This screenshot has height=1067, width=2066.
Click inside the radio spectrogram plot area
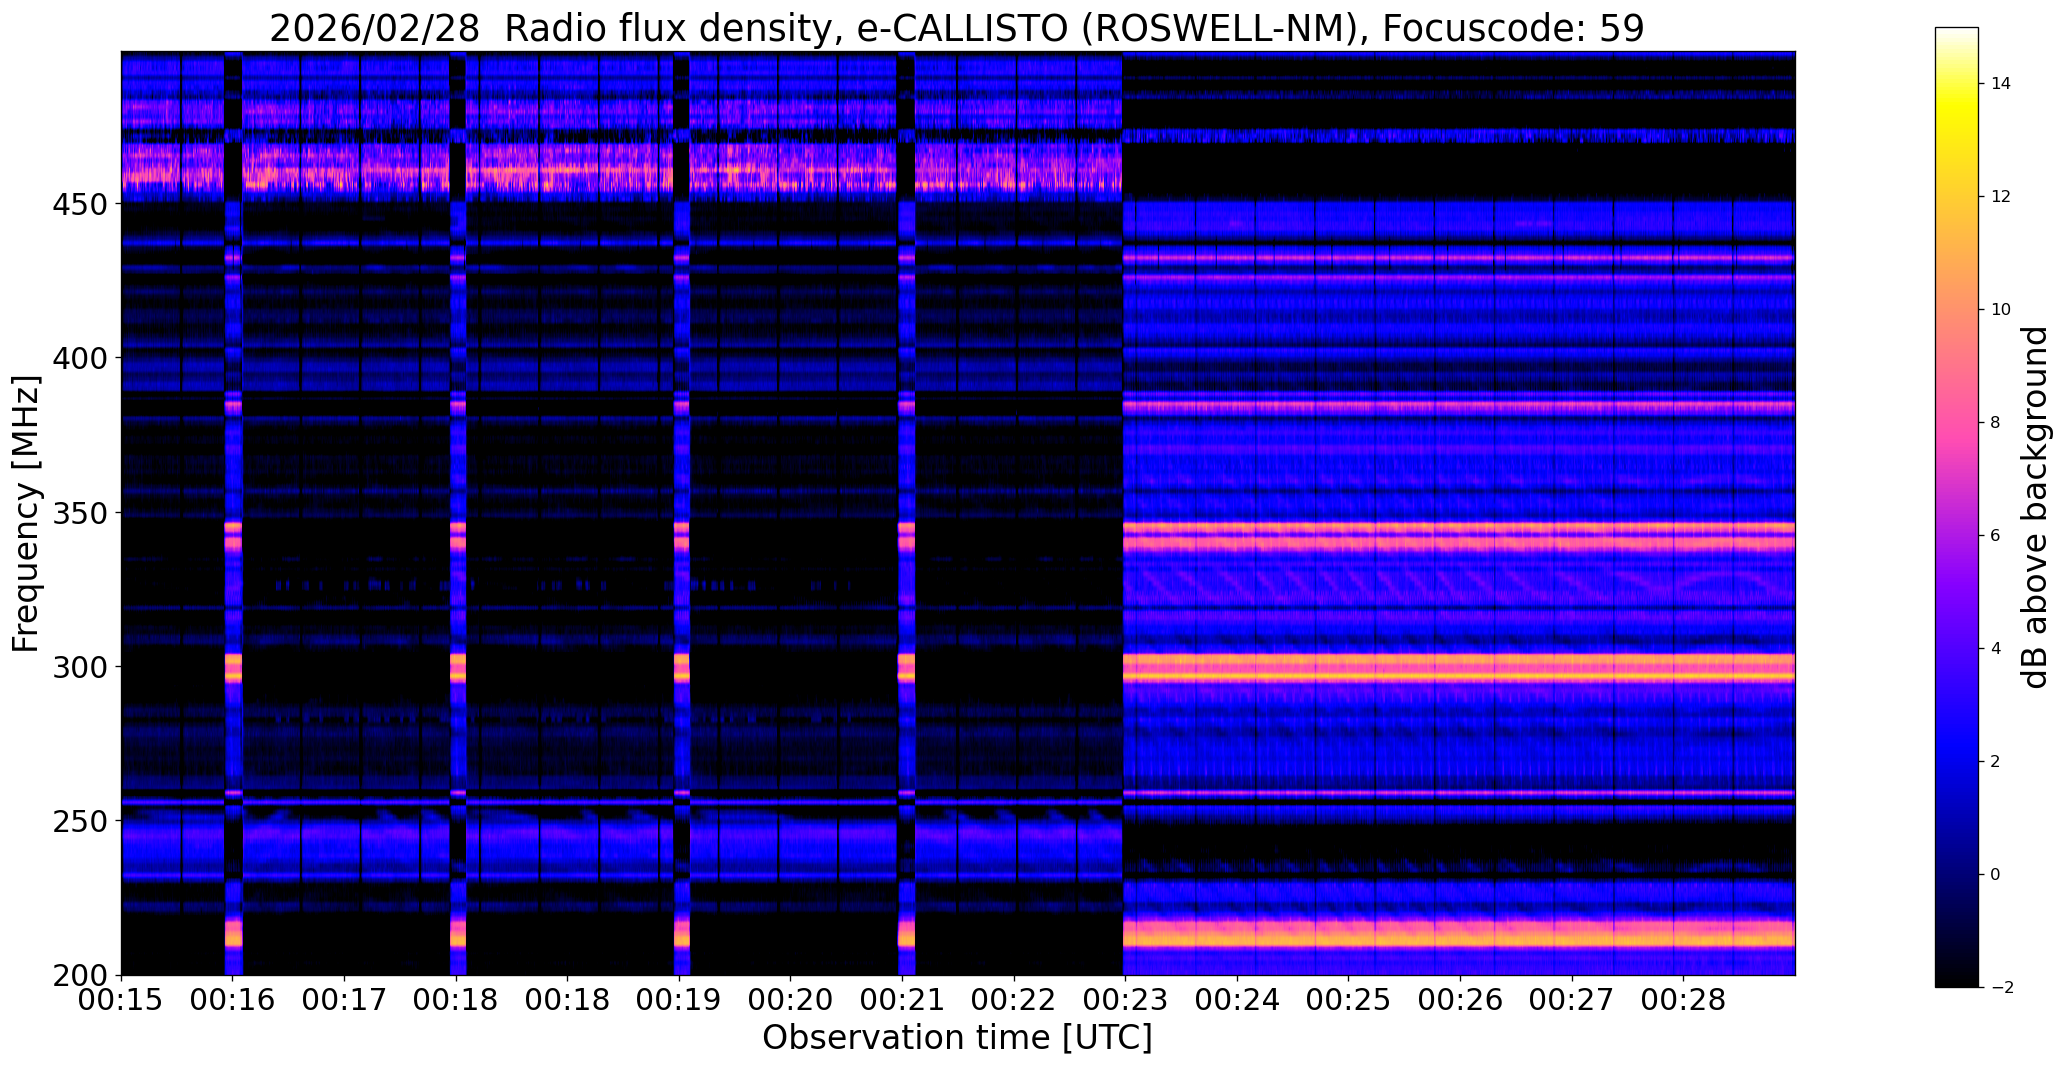point(958,513)
